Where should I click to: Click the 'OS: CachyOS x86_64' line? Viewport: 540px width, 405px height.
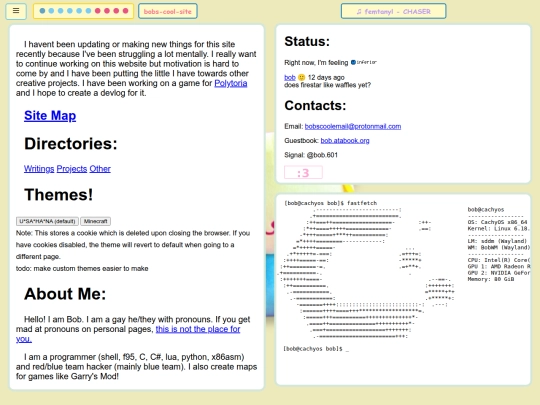(x=497, y=222)
